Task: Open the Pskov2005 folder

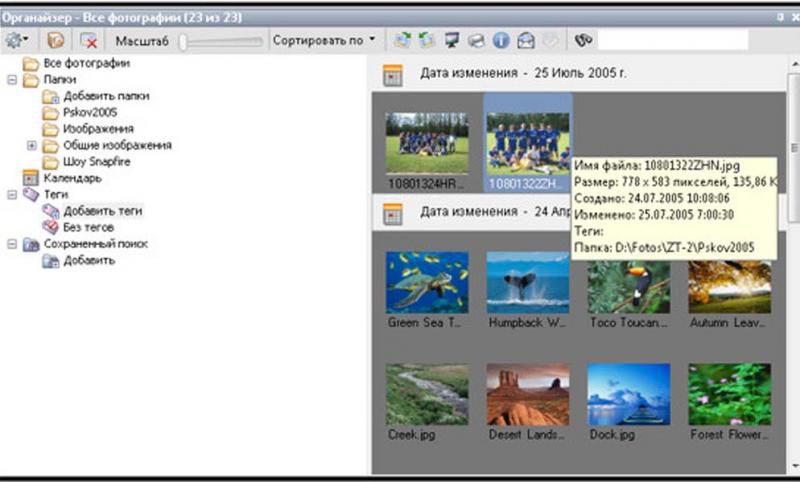Action: coord(89,113)
